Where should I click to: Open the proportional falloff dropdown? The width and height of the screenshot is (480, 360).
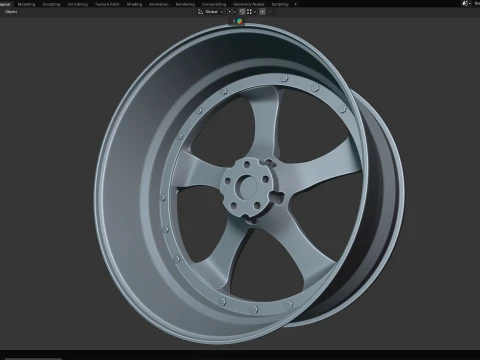point(271,12)
